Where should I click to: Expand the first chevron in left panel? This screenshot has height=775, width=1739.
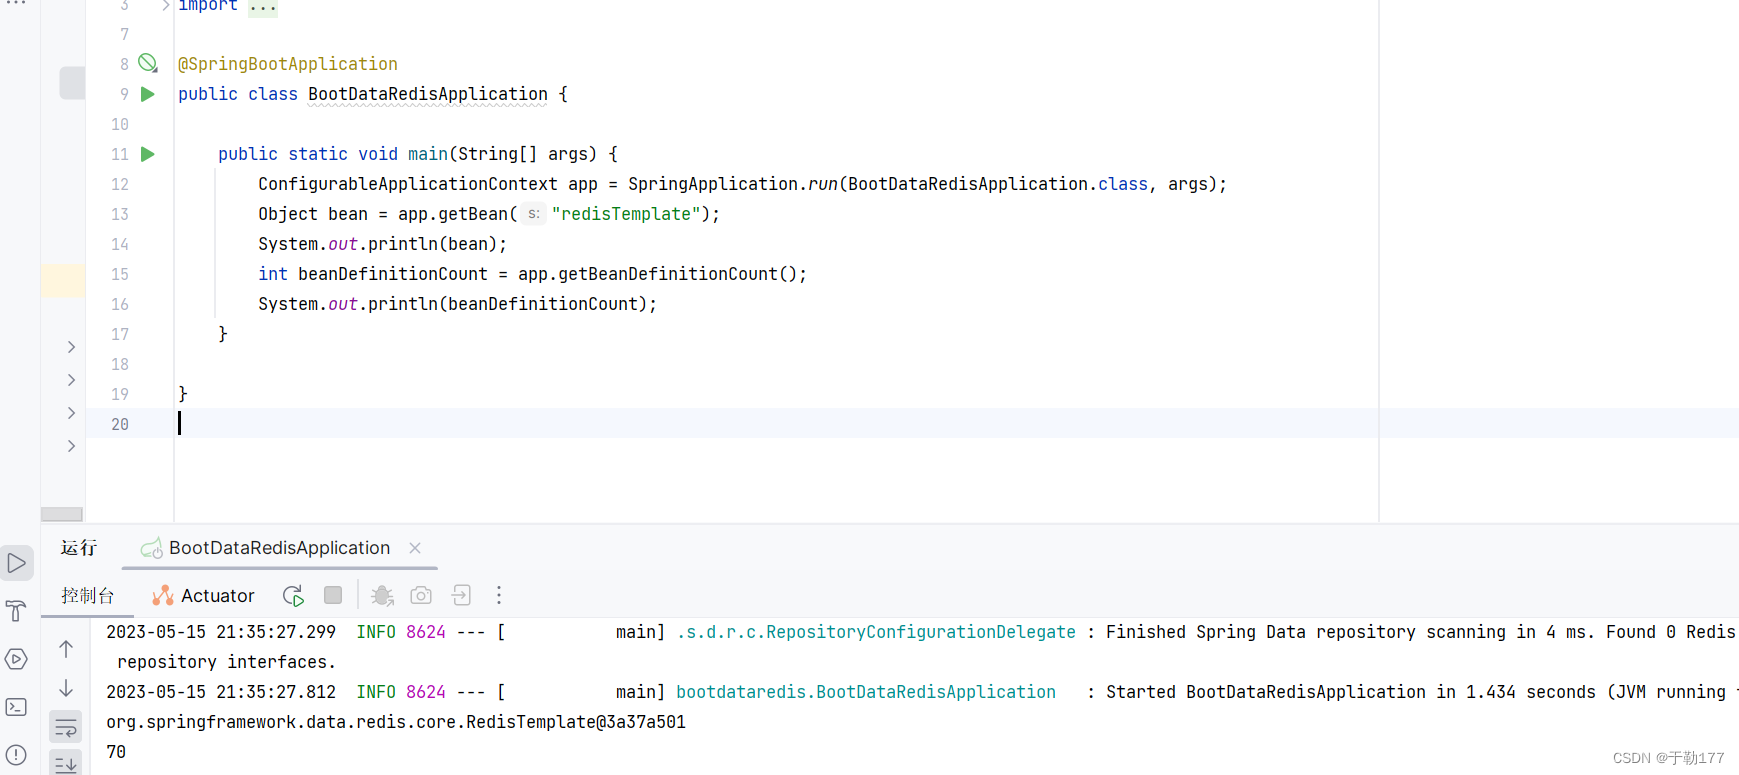(x=71, y=347)
